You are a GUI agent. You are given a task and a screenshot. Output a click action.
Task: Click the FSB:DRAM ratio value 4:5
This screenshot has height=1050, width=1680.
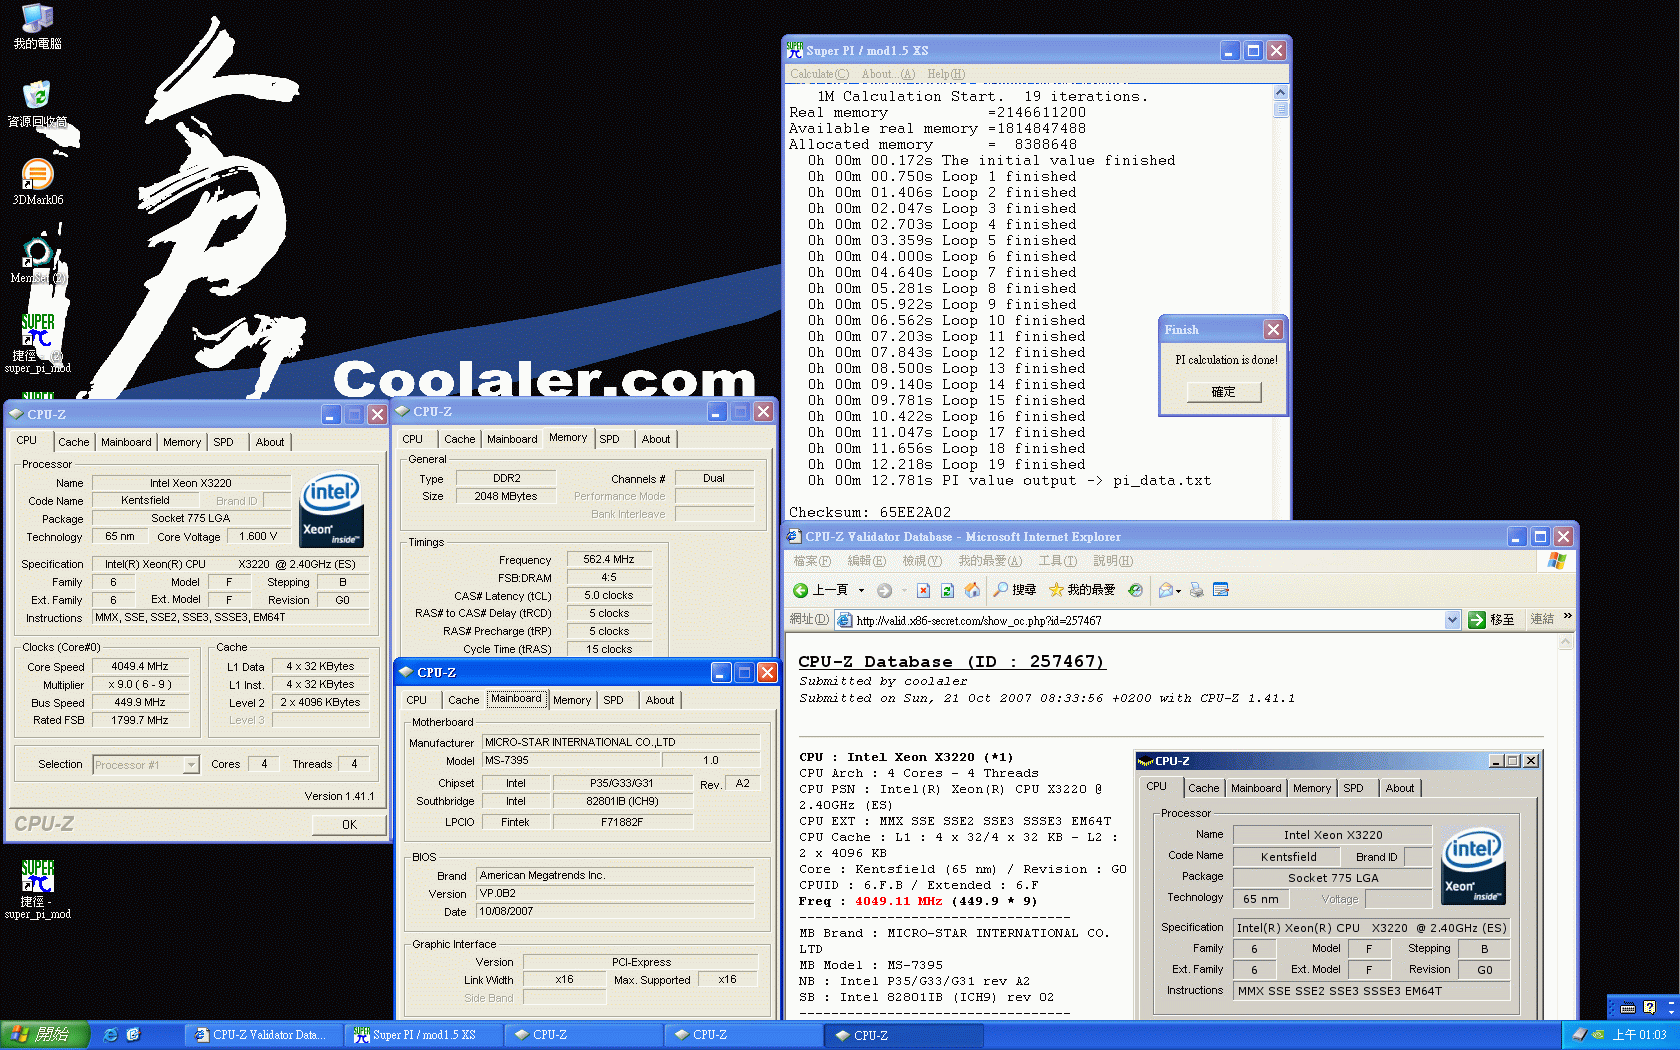tap(609, 577)
